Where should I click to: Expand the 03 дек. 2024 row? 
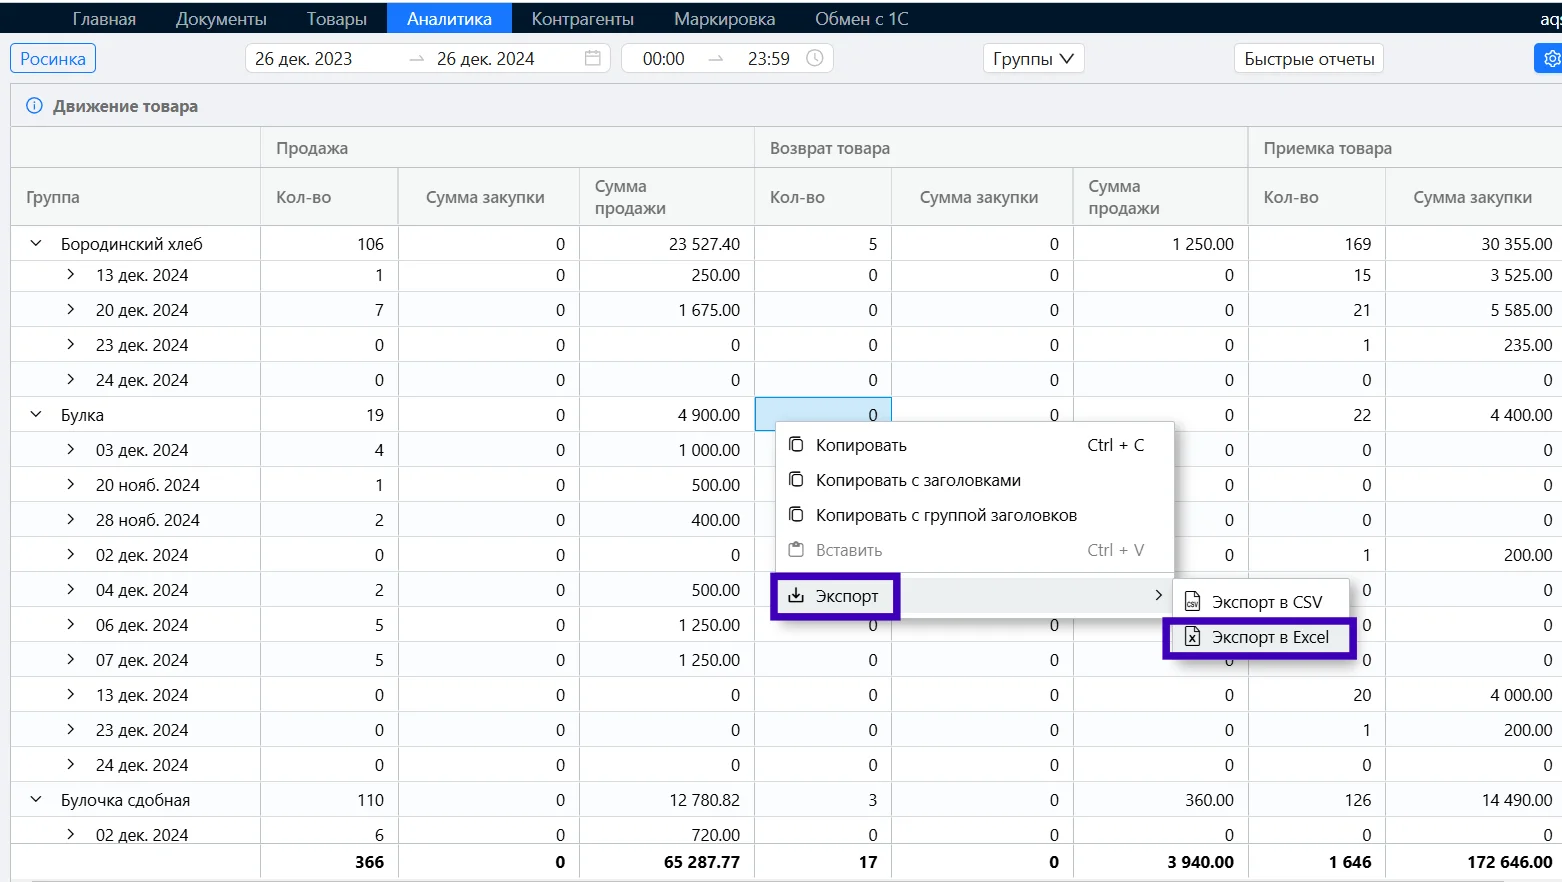click(70, 449)
